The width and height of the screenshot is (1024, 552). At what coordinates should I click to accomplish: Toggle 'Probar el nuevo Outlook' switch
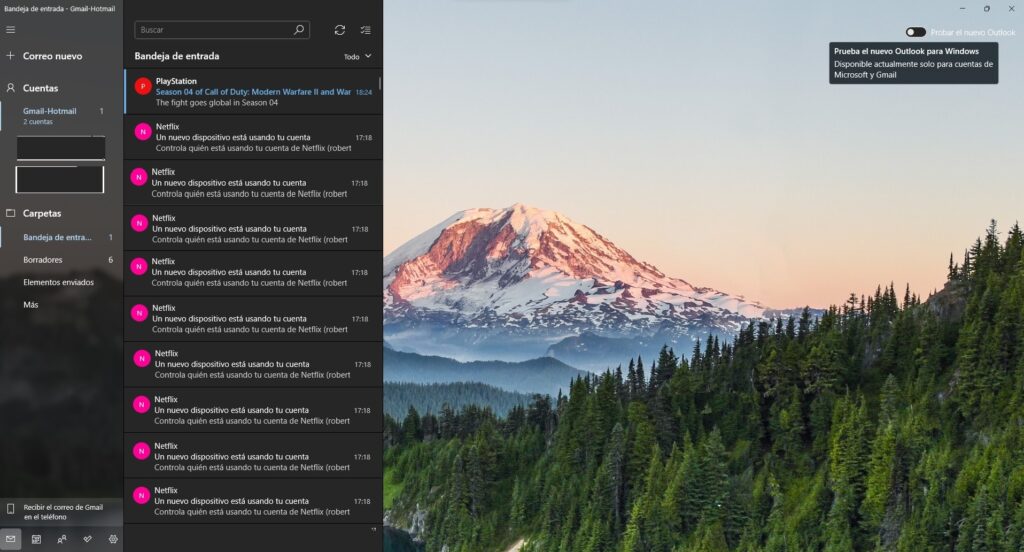[915, 32]
